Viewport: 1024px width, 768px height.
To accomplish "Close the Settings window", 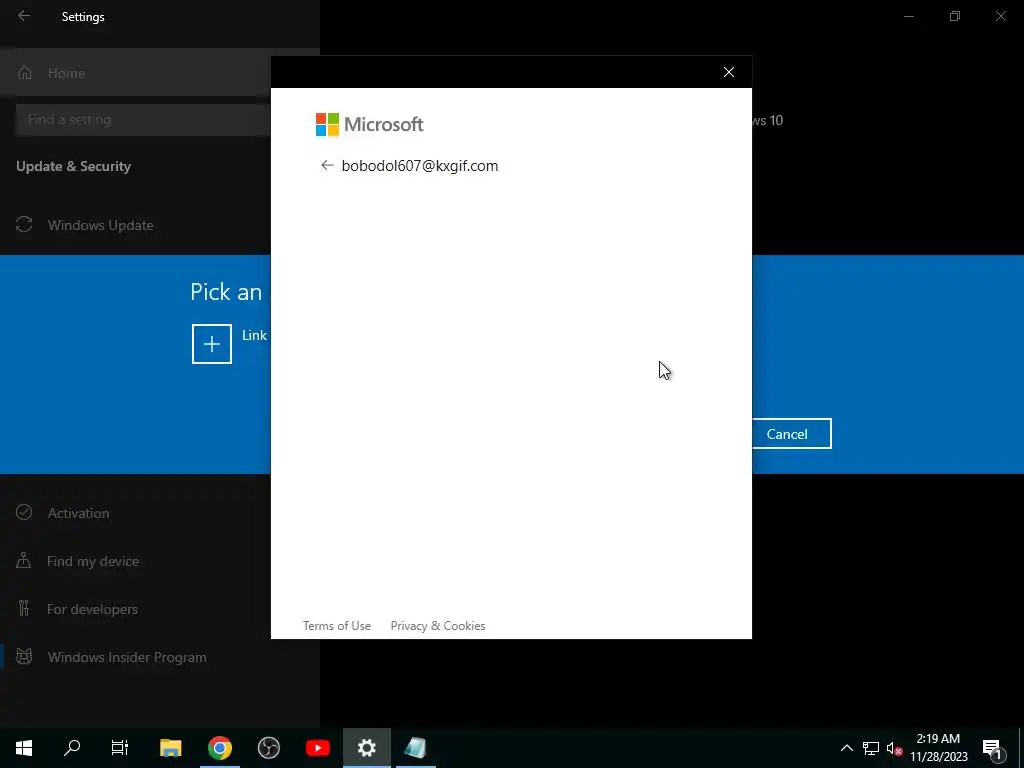I will click(x=1000, y=16).
